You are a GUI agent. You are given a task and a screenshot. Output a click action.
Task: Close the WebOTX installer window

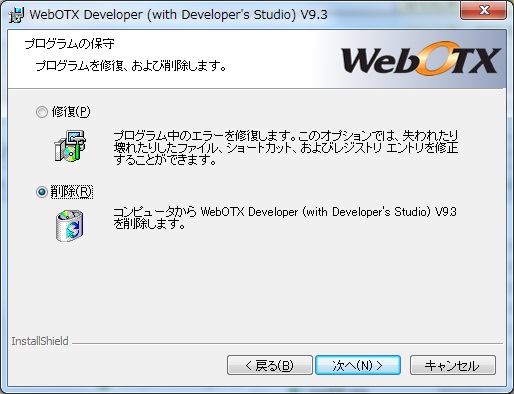pos(484,10)
